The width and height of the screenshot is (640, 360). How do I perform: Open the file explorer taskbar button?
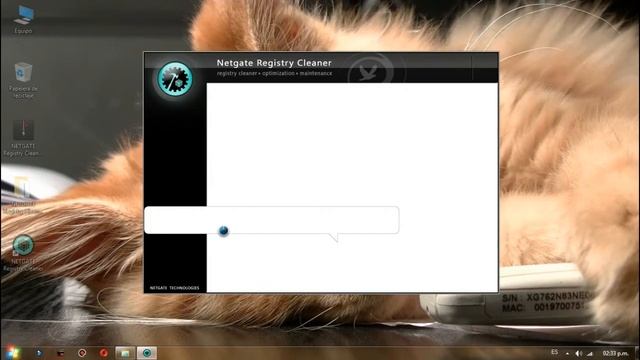coord(125,353)
